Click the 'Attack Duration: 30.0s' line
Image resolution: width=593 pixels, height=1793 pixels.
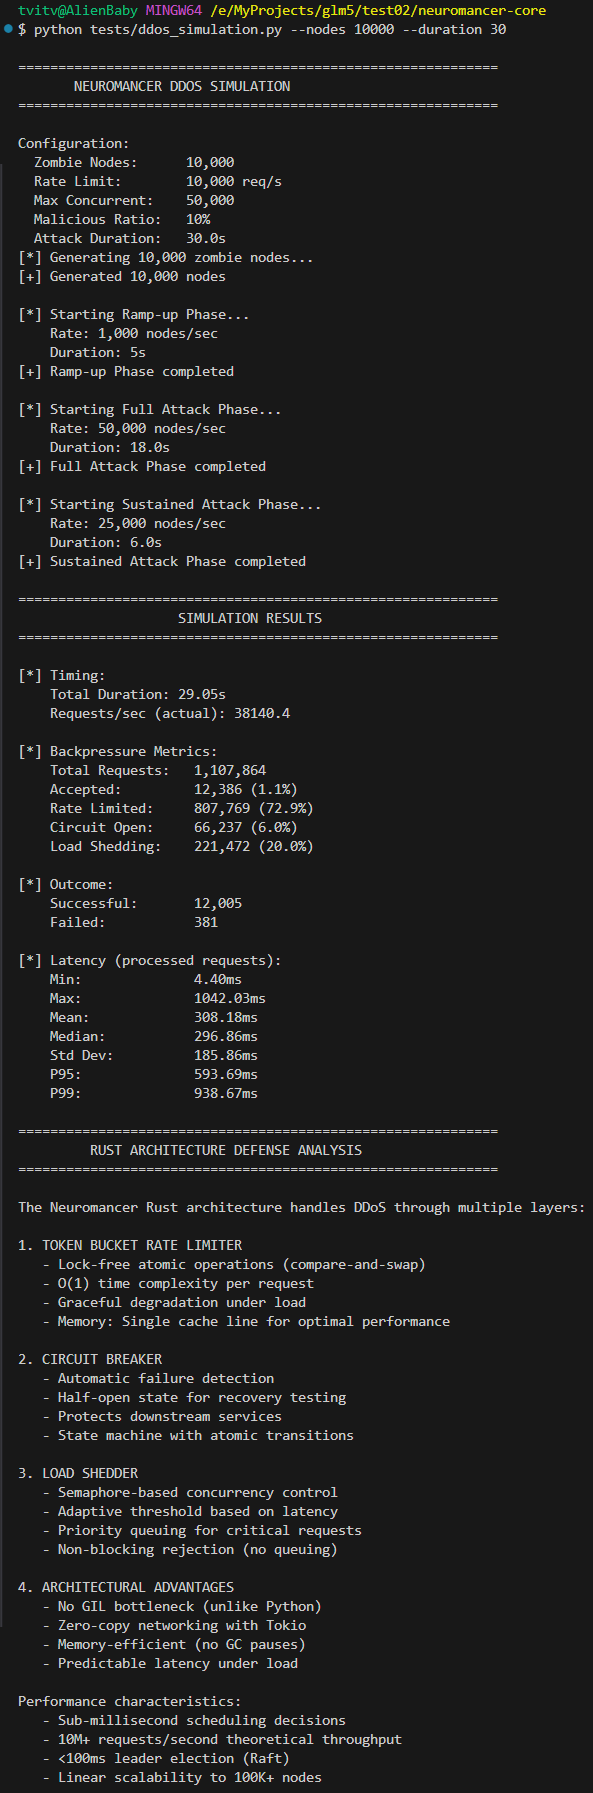(130, 239)
